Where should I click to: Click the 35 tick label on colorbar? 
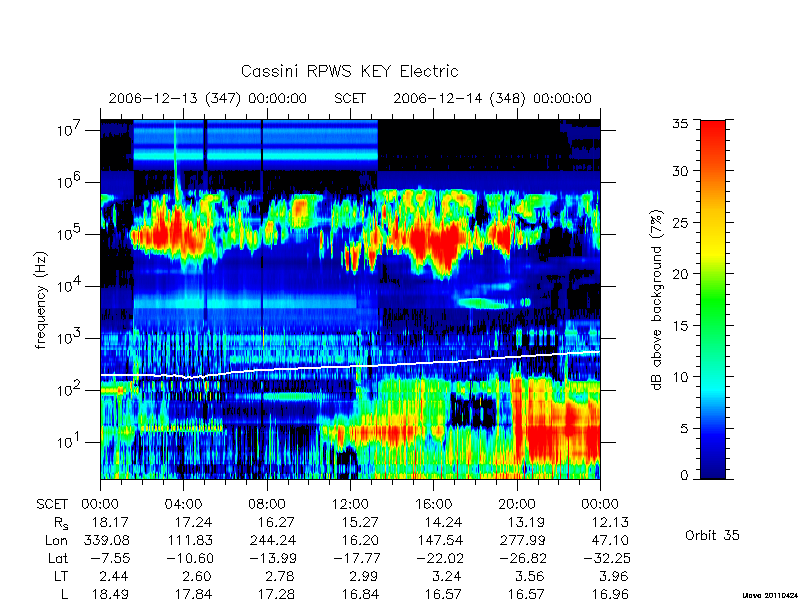point(680,124)
